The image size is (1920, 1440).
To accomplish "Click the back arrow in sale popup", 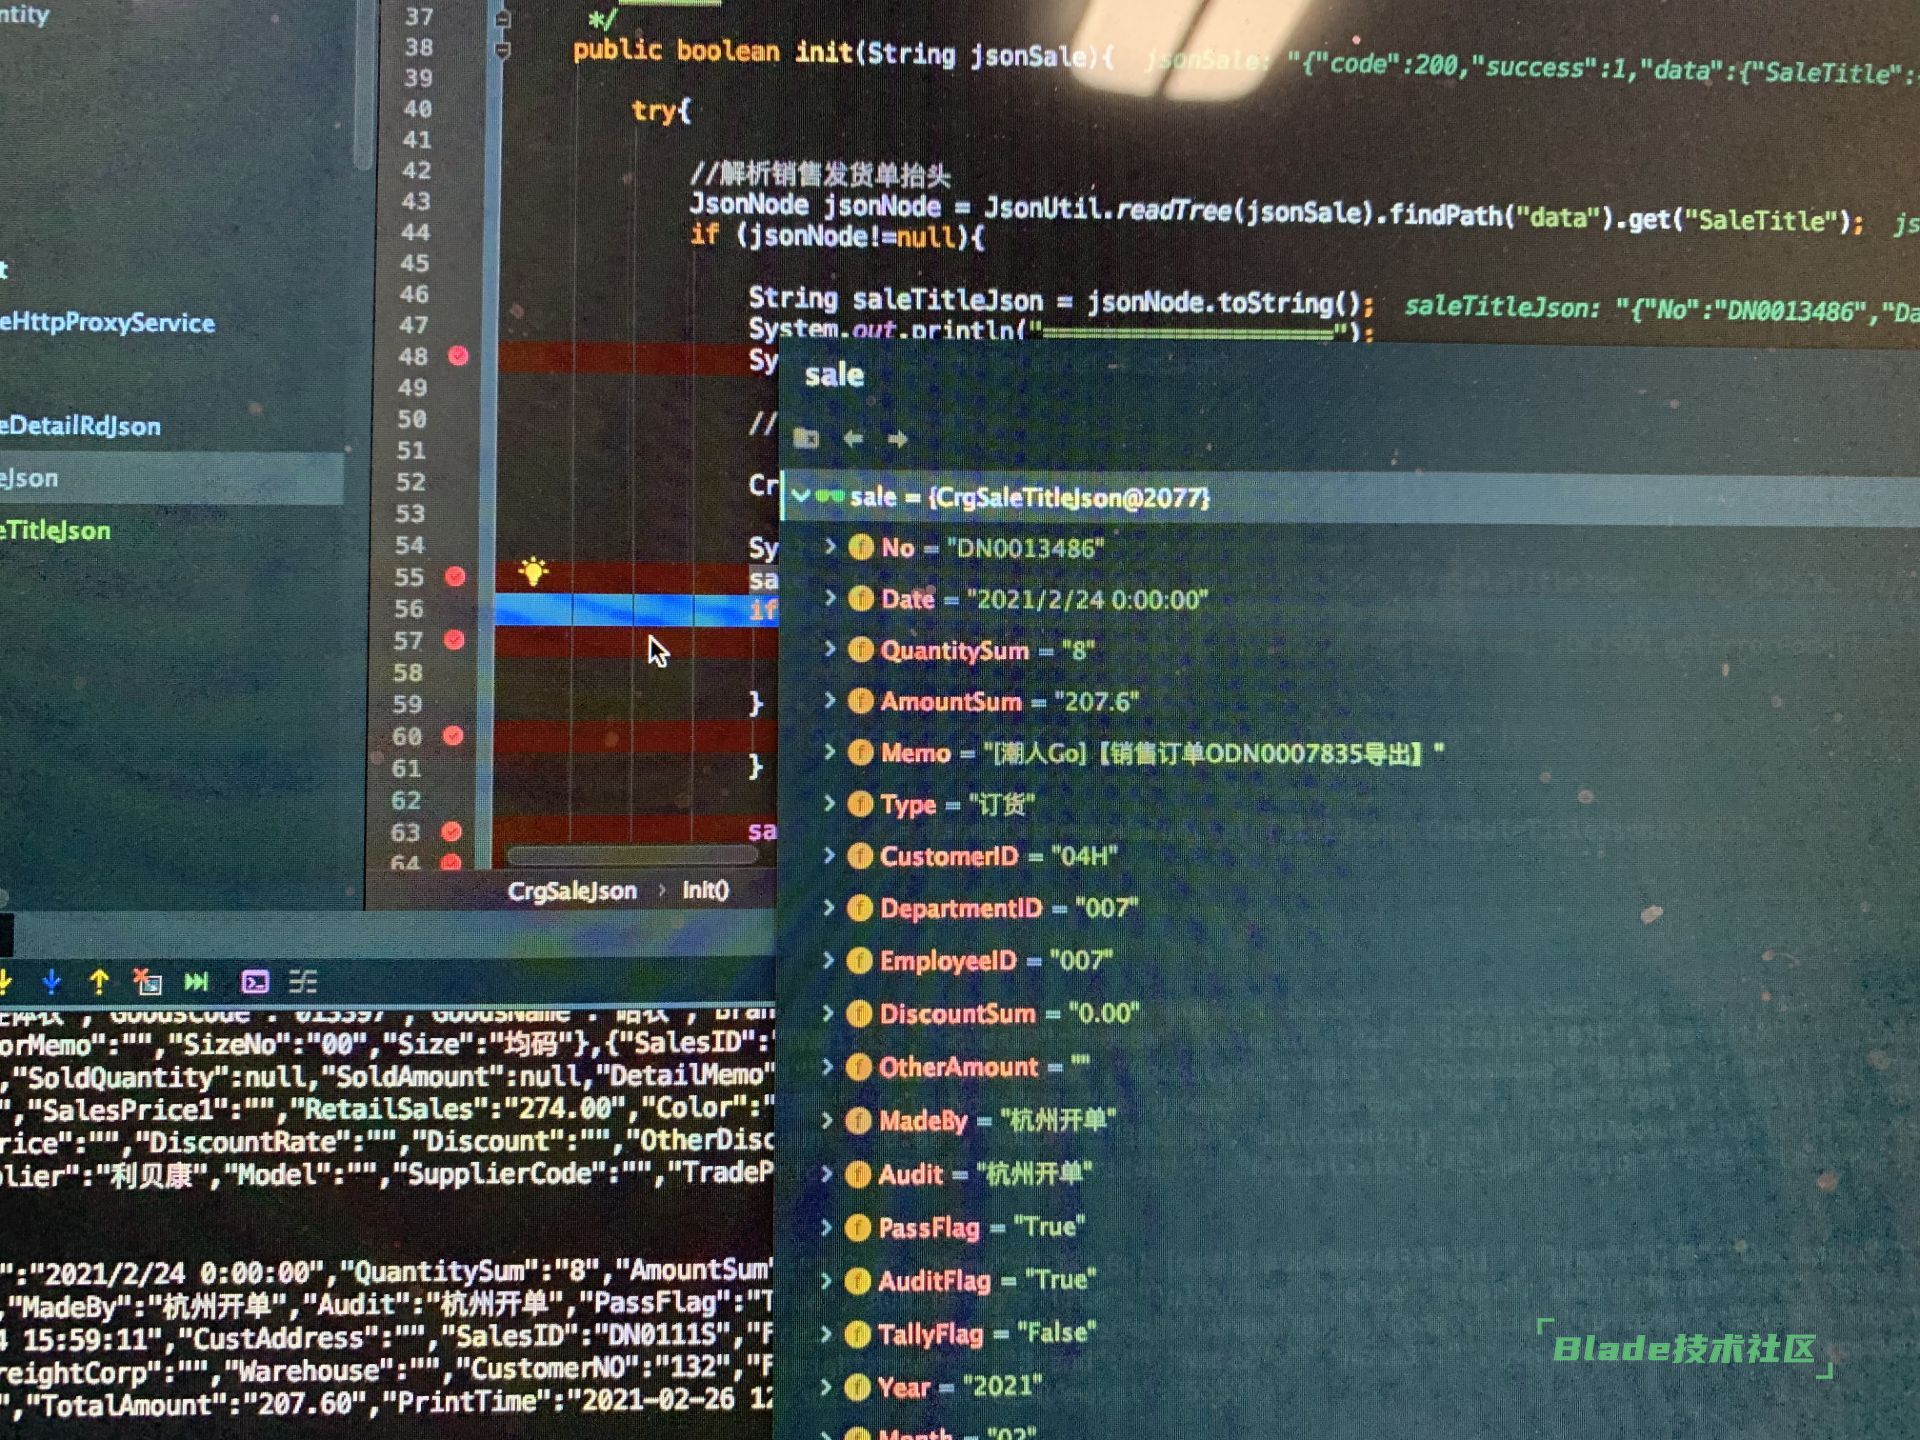I will click(853, 439).
